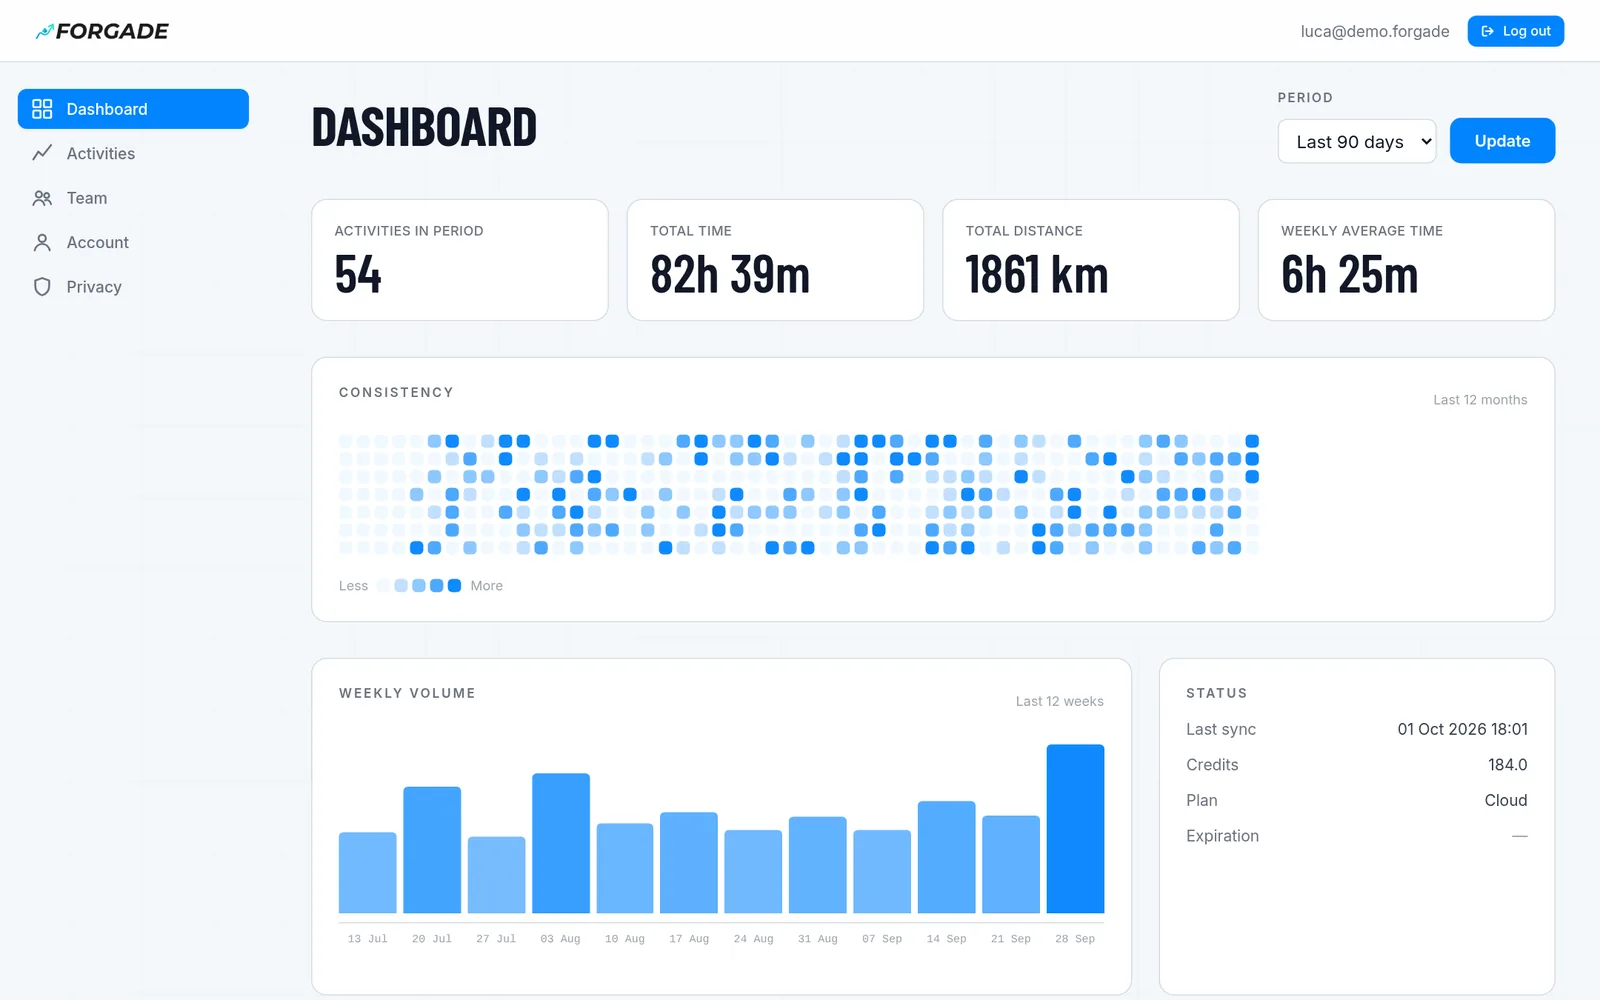
Task: Click the Update button
Action: coord(1502,141)
